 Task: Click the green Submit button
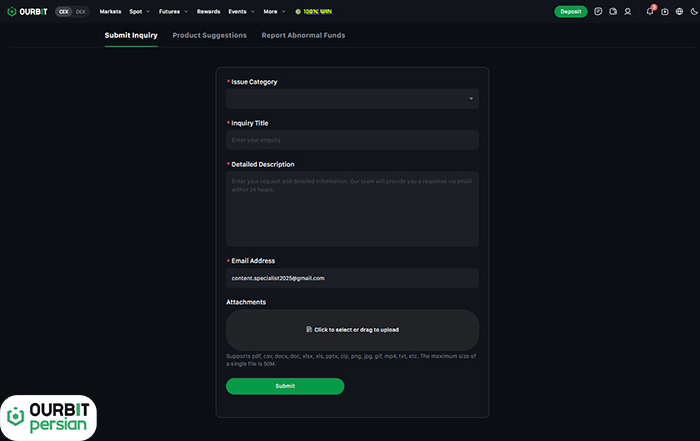coord(285,386)
